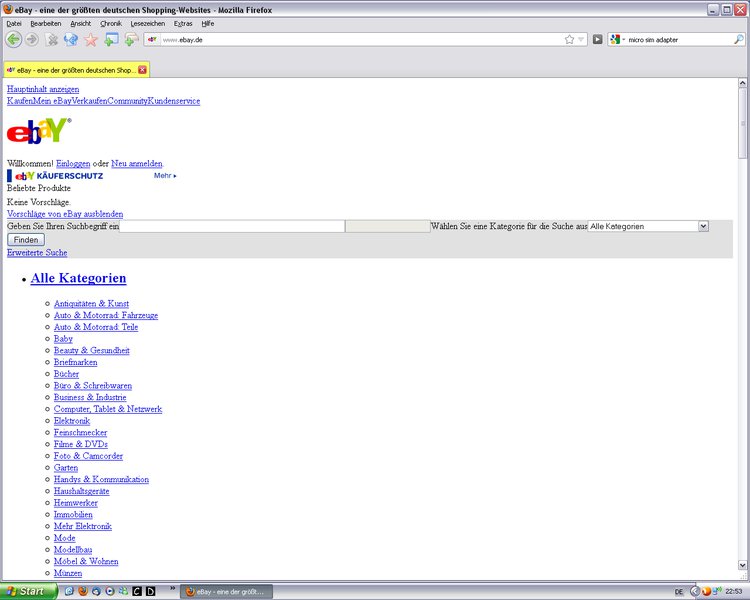This screenshot has width=750, height=600.
Task: Open the Google search engine selector
Action: click(618, 40)
